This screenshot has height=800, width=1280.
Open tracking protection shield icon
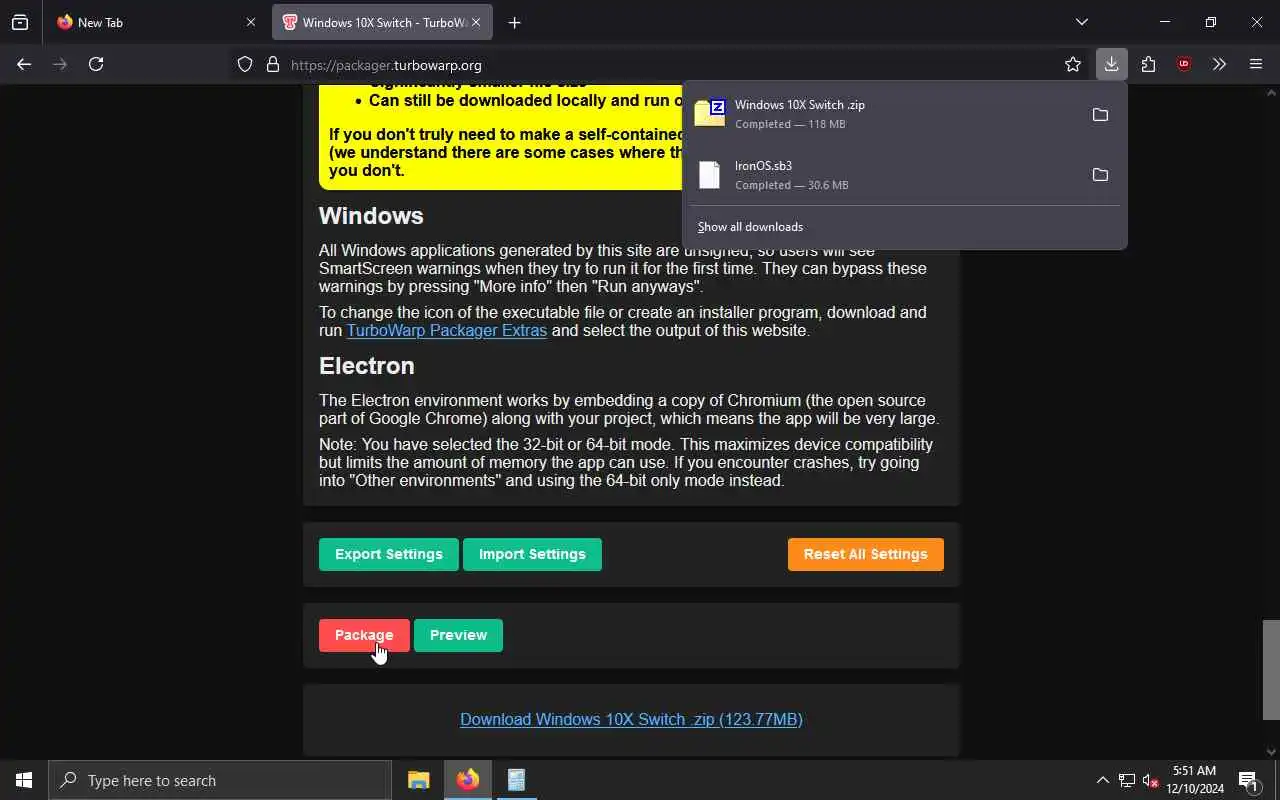tap(245, 64)
